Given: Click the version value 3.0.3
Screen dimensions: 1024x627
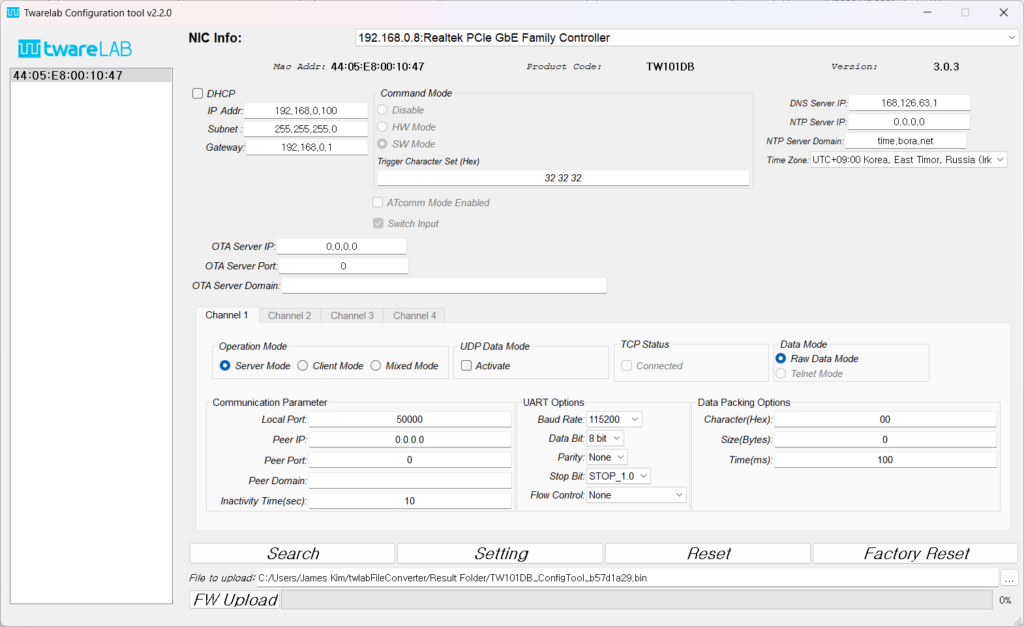Looking at the screenshot, I should click(946, 67).
